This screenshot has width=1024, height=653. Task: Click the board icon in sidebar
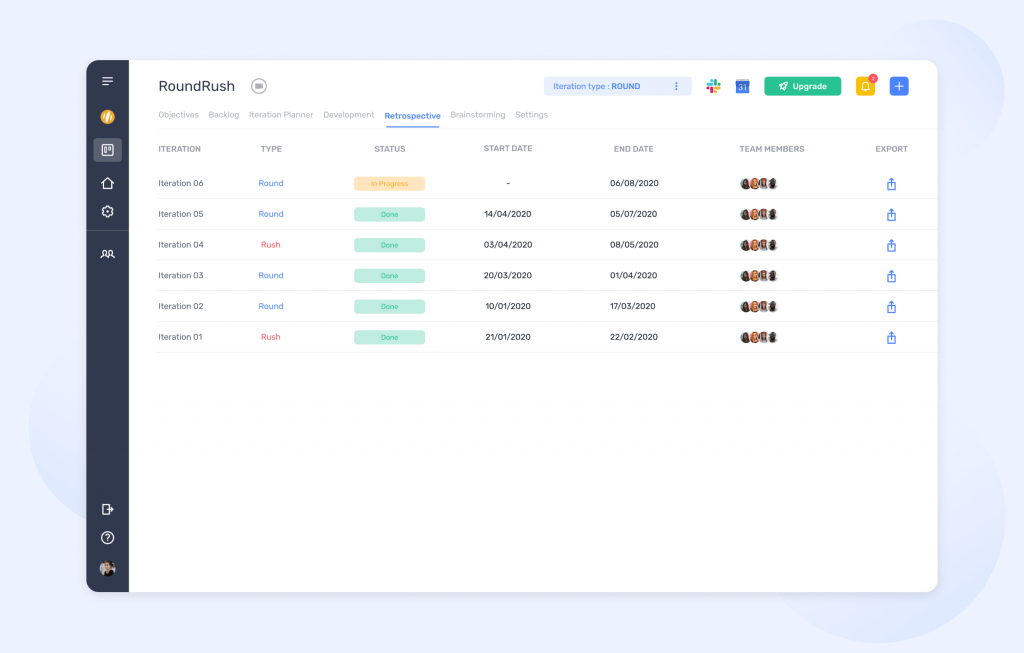click(x=107, y=150)
